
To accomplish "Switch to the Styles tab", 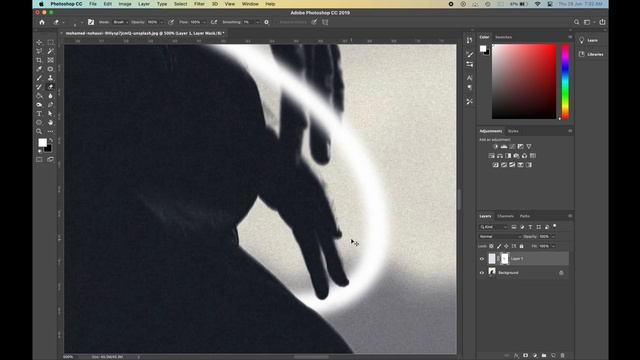I will coord(513,131).
